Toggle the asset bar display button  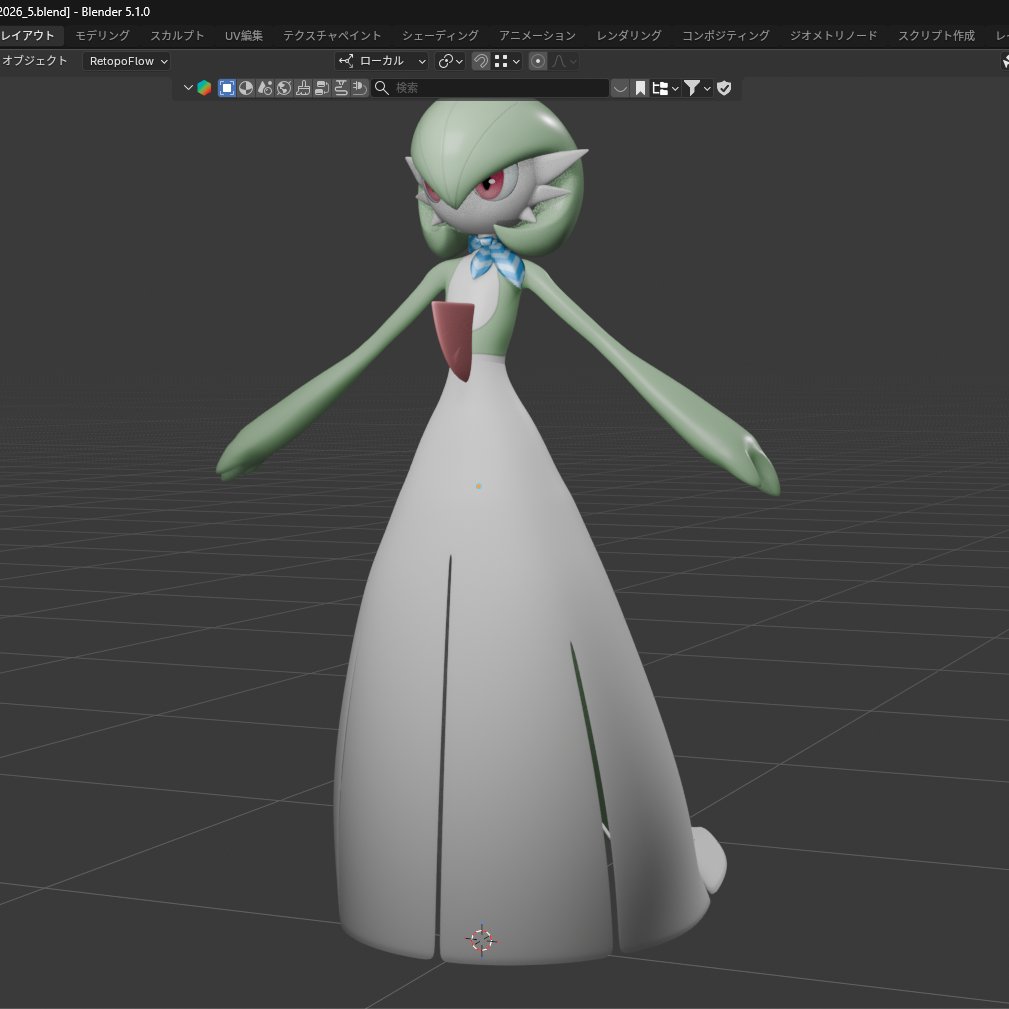pyautogui.click(x=620, y=88)
